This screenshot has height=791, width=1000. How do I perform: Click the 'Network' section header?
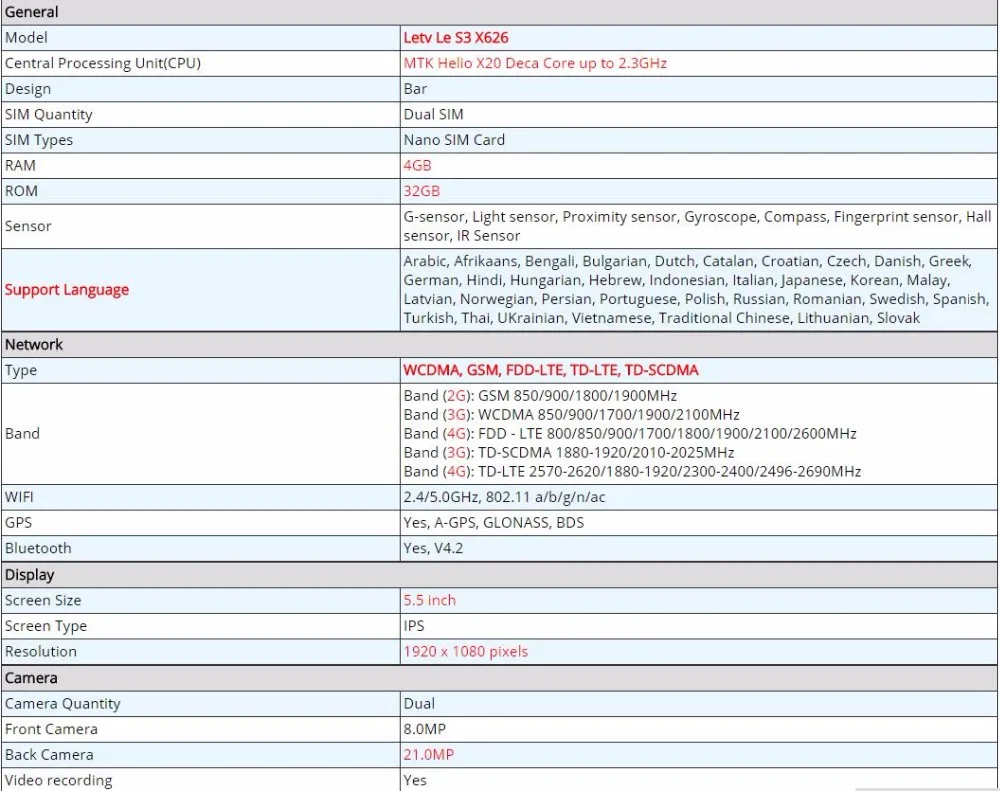pos(34,344)
